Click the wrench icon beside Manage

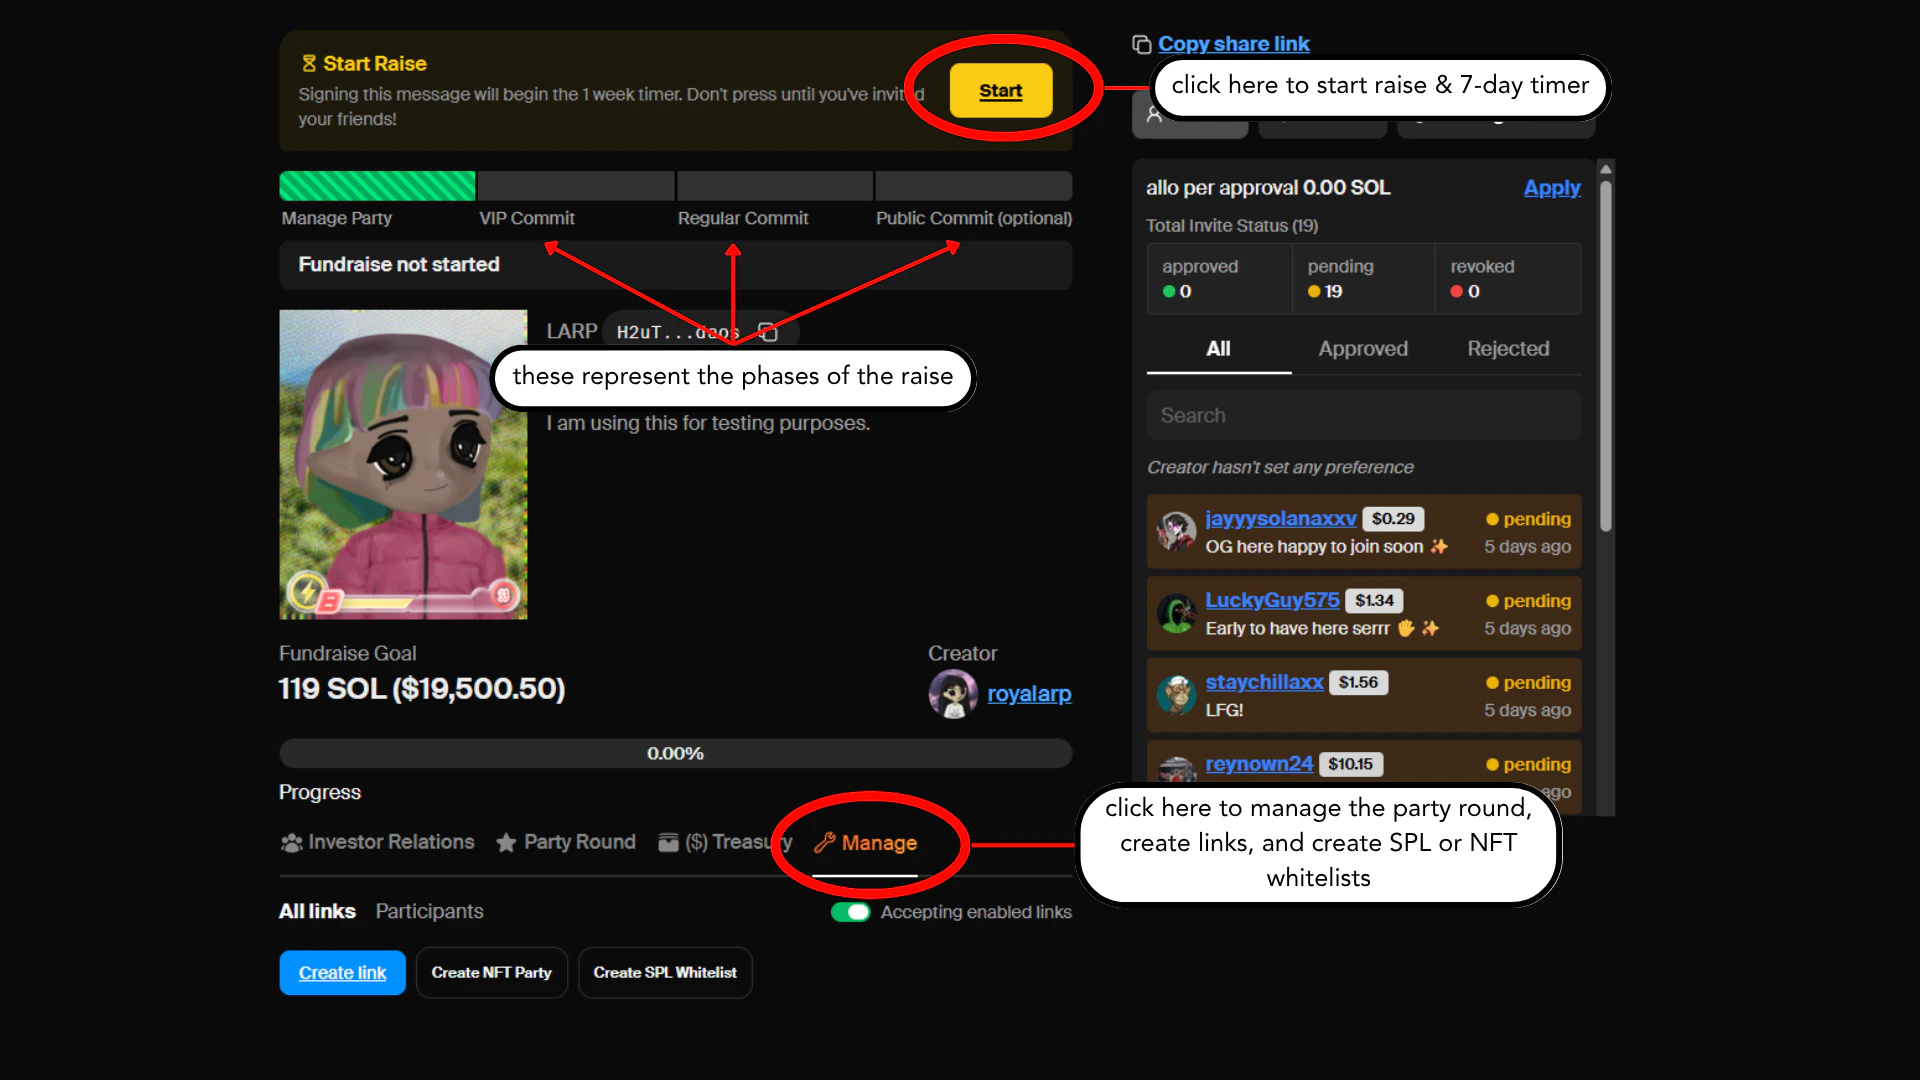click(x=825, y=843)
